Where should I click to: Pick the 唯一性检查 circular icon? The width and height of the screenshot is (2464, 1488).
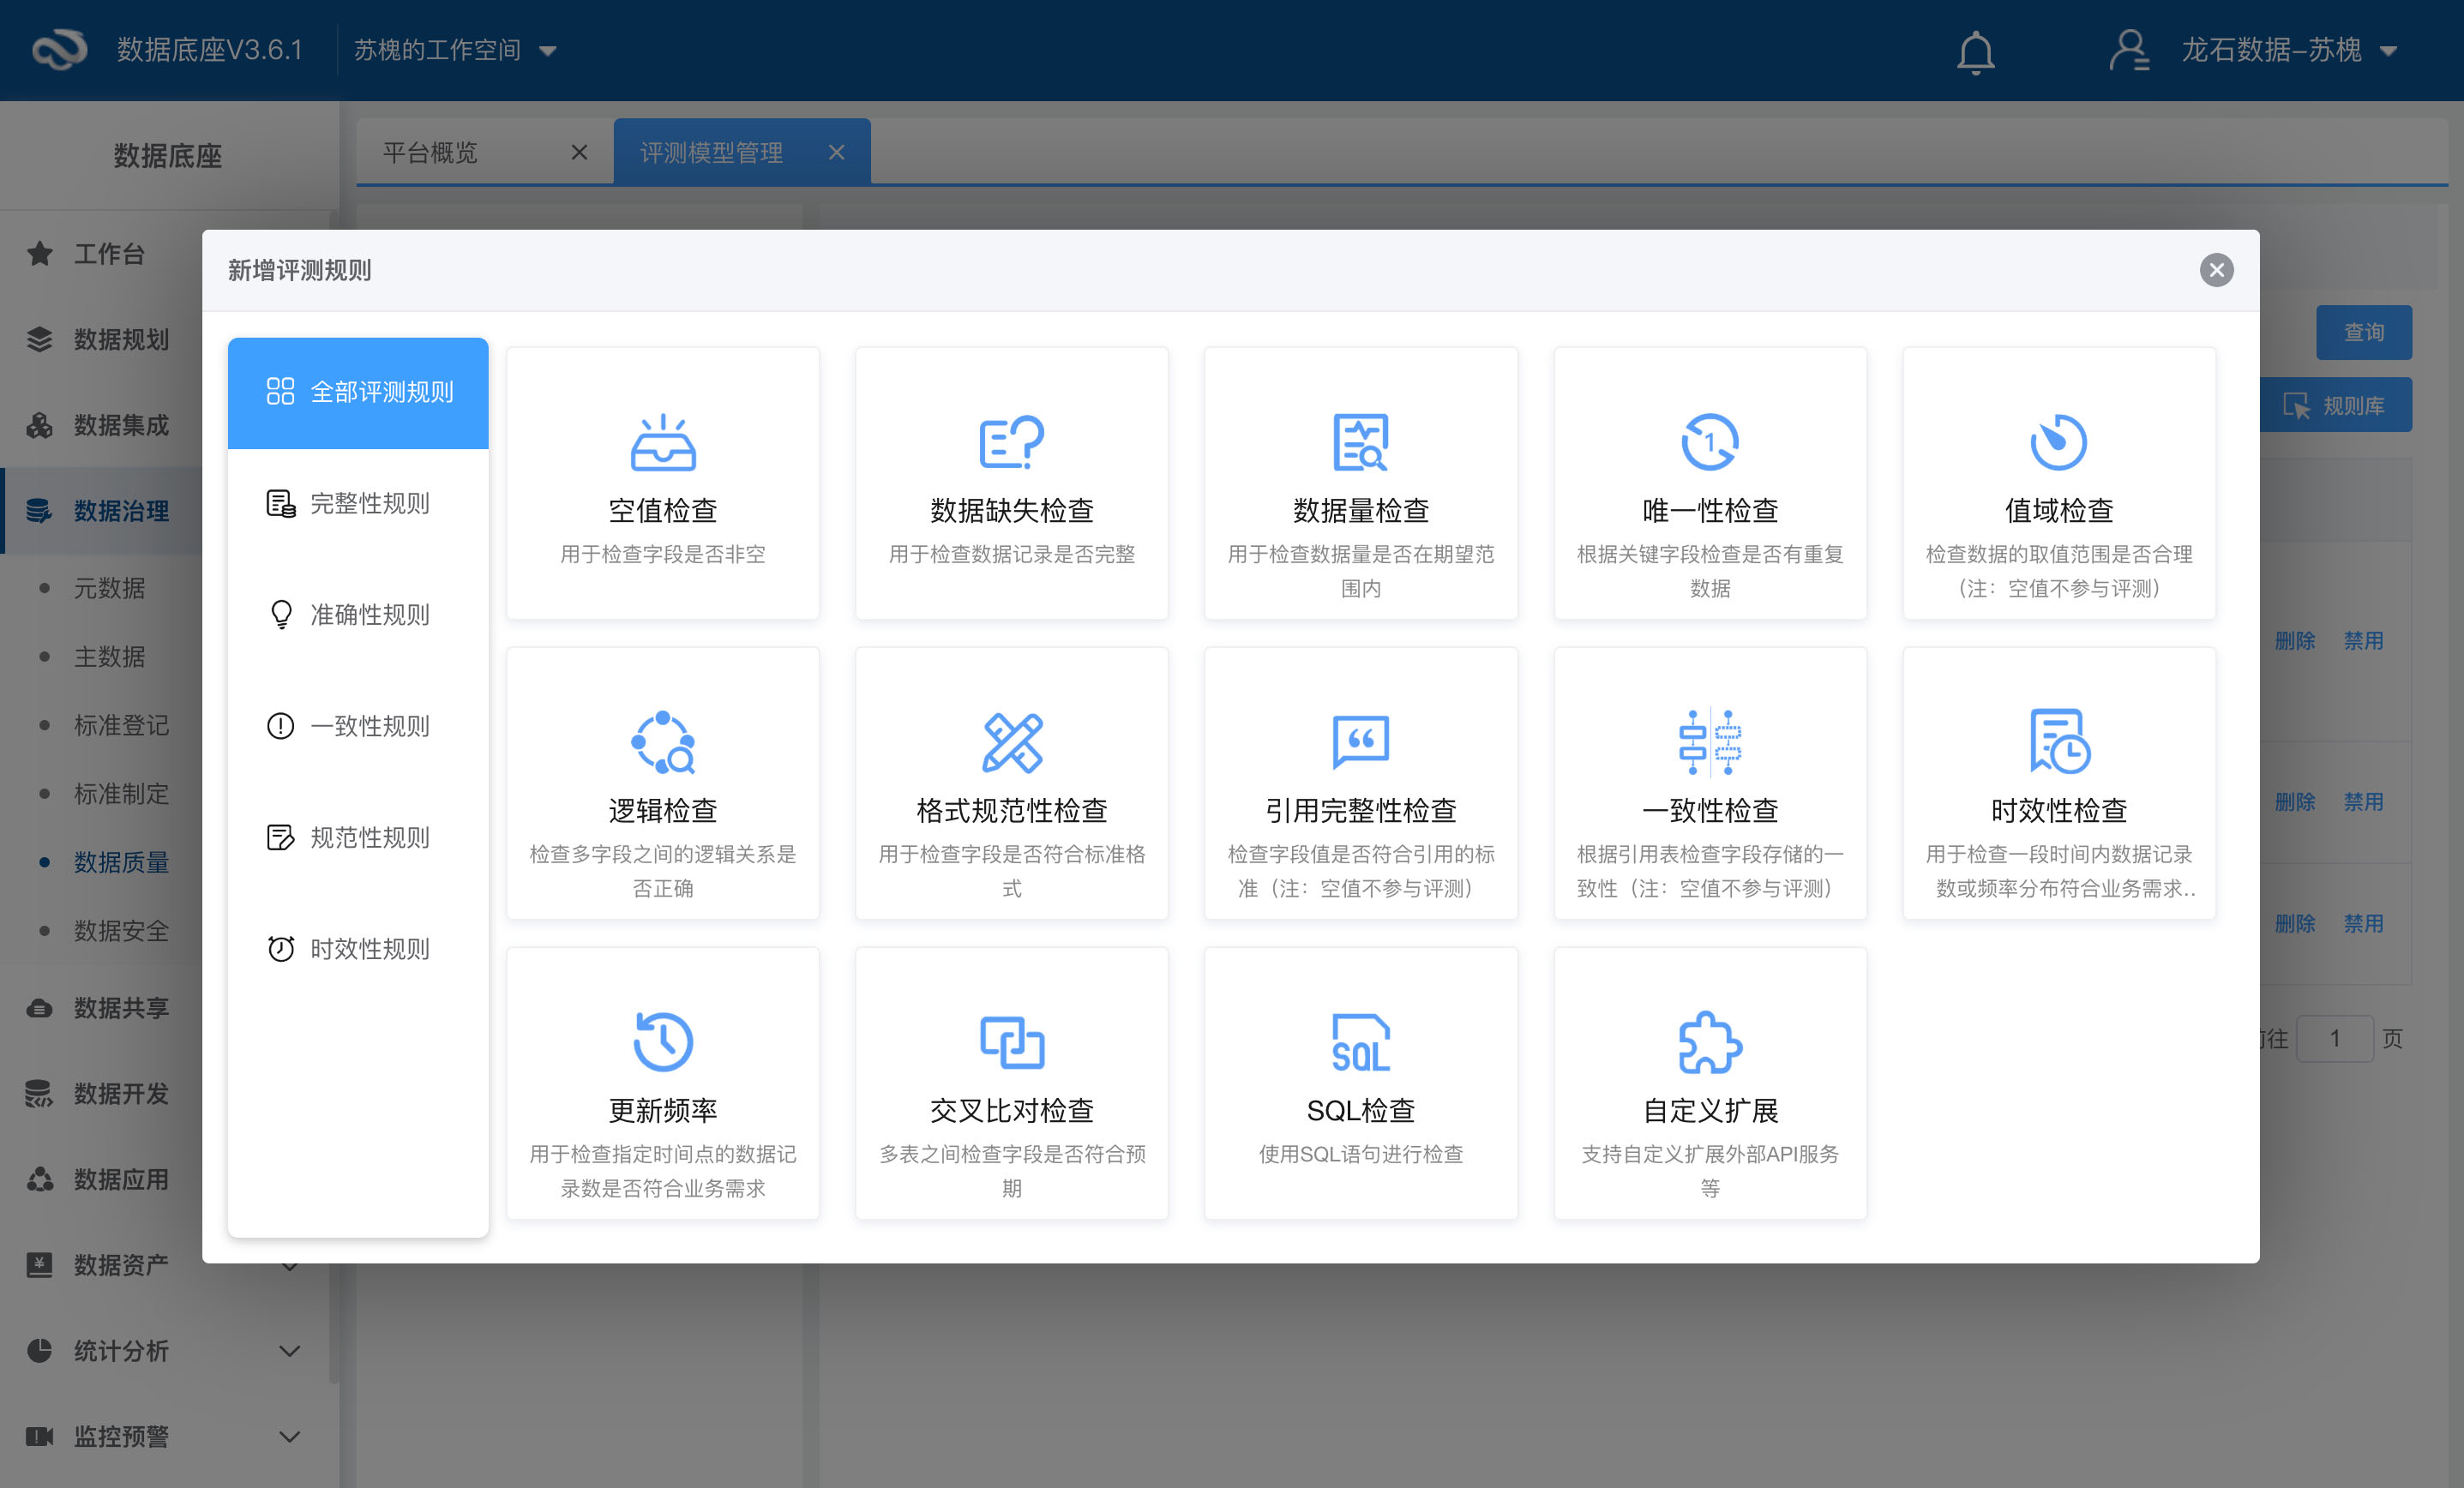1709,442
